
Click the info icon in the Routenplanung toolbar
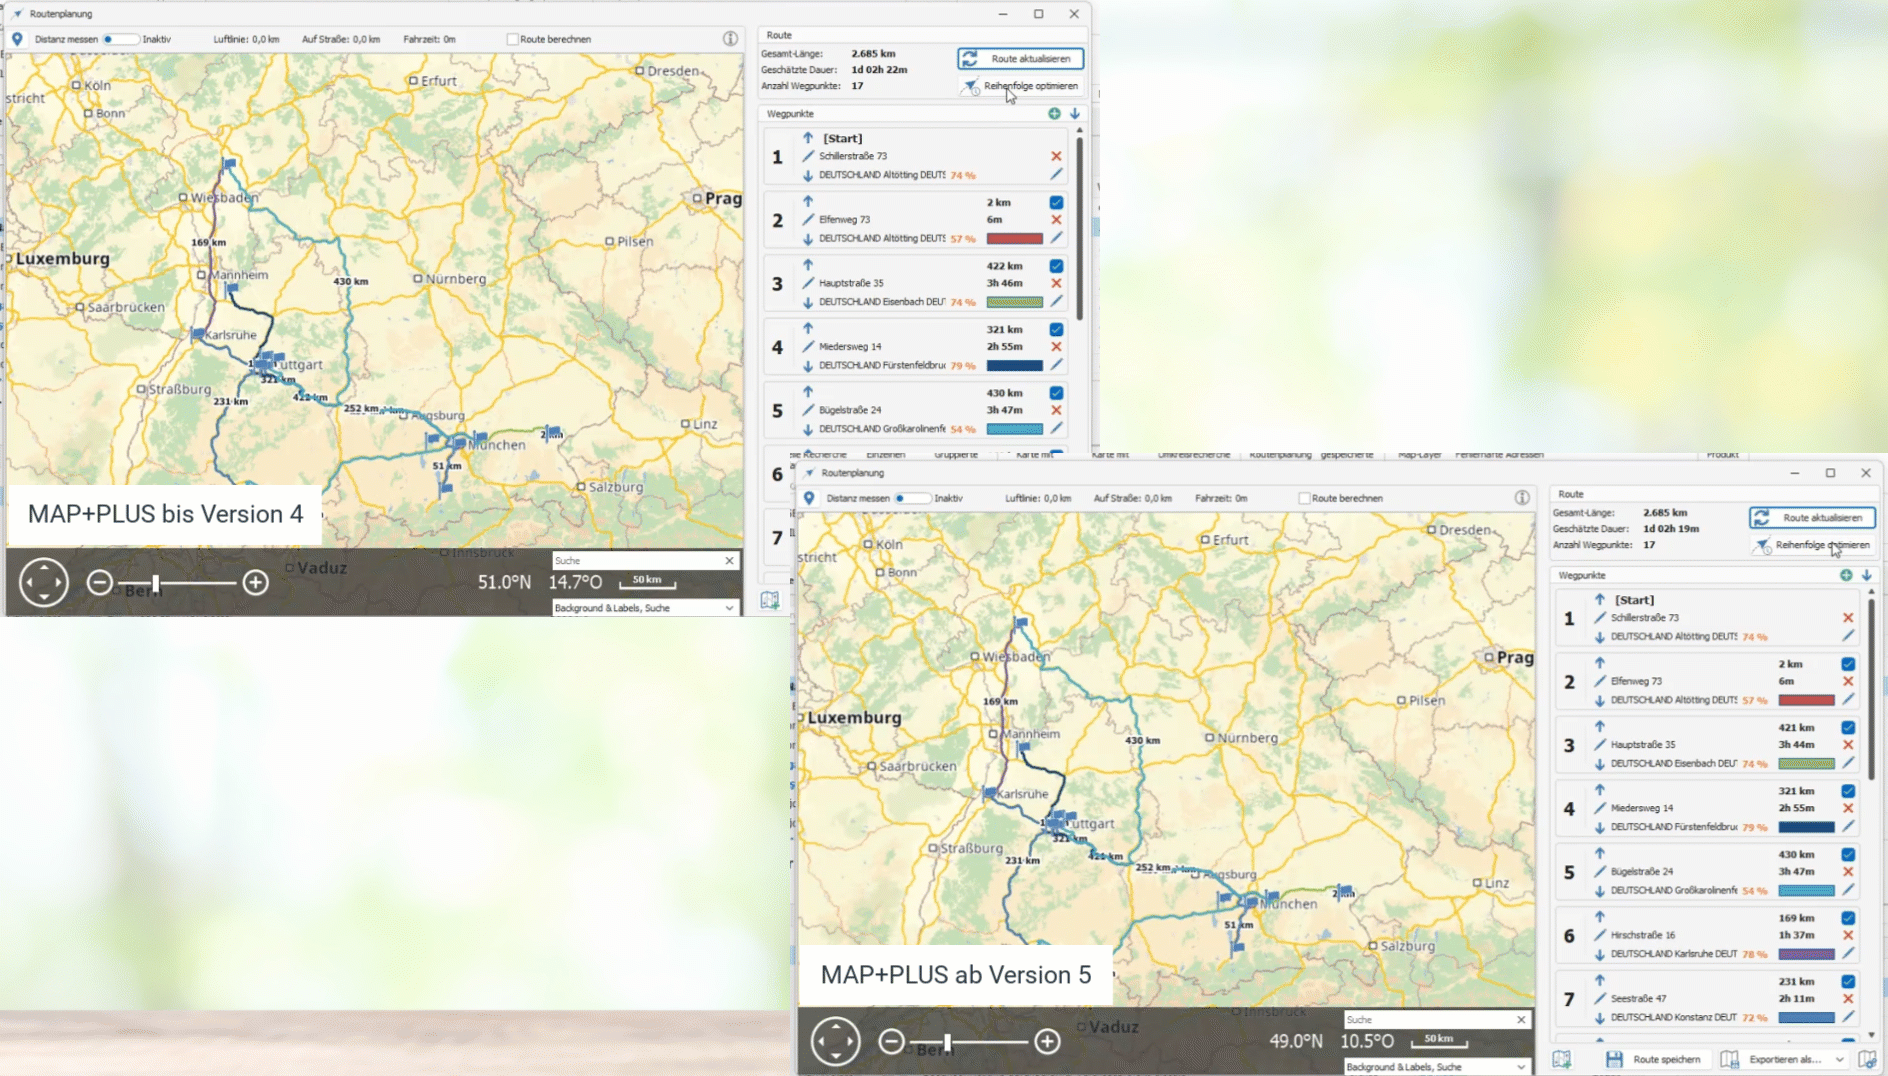tap(729, 38)
